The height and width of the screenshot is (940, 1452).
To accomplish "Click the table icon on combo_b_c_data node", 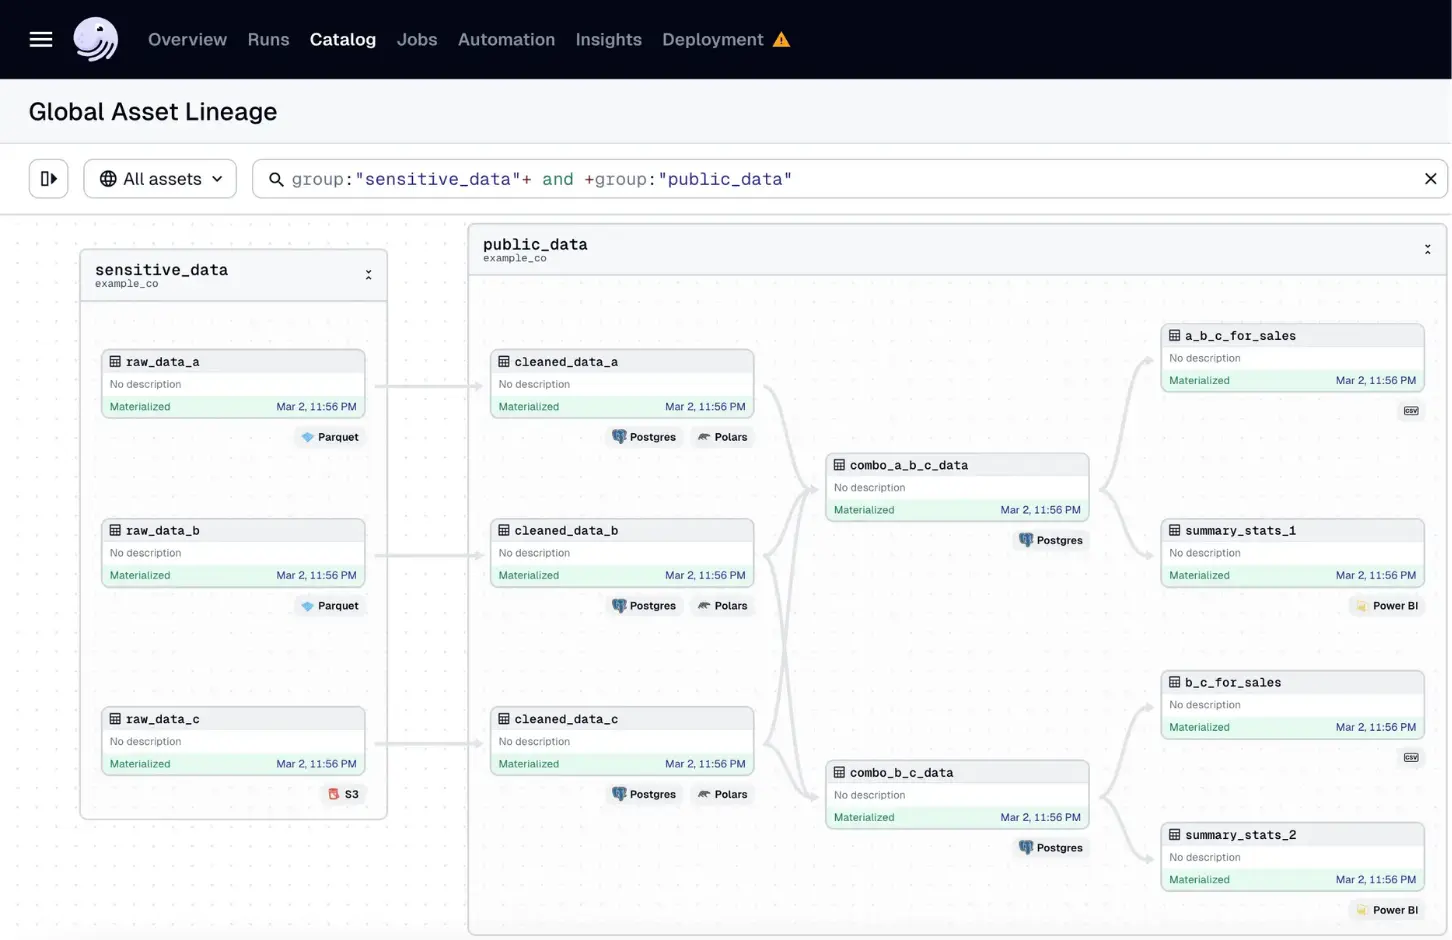I will [x=839, y=773].
